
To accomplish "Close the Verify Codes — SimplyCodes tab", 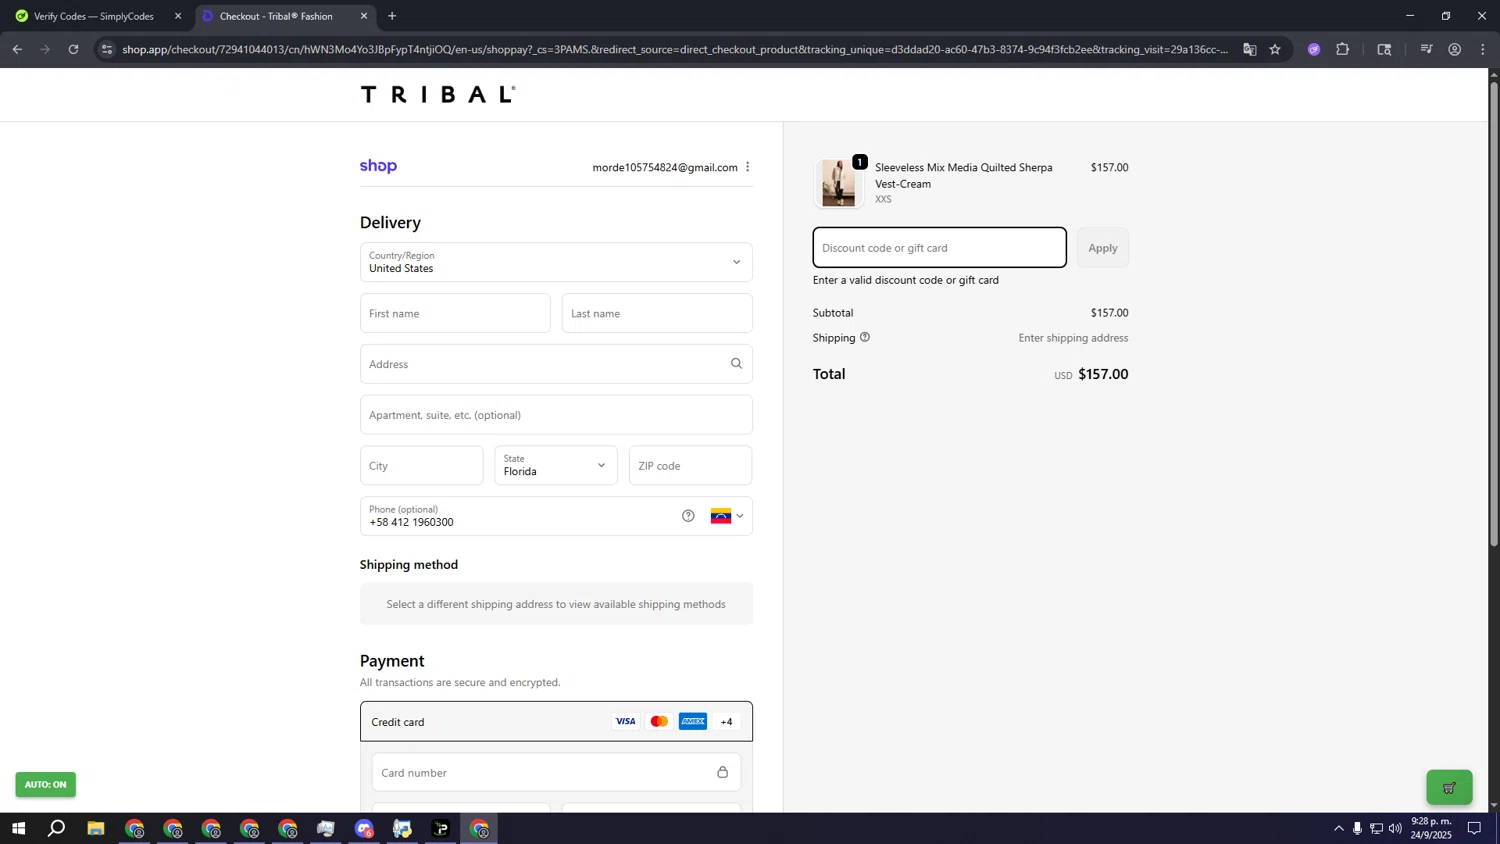I will pos(178,16).
